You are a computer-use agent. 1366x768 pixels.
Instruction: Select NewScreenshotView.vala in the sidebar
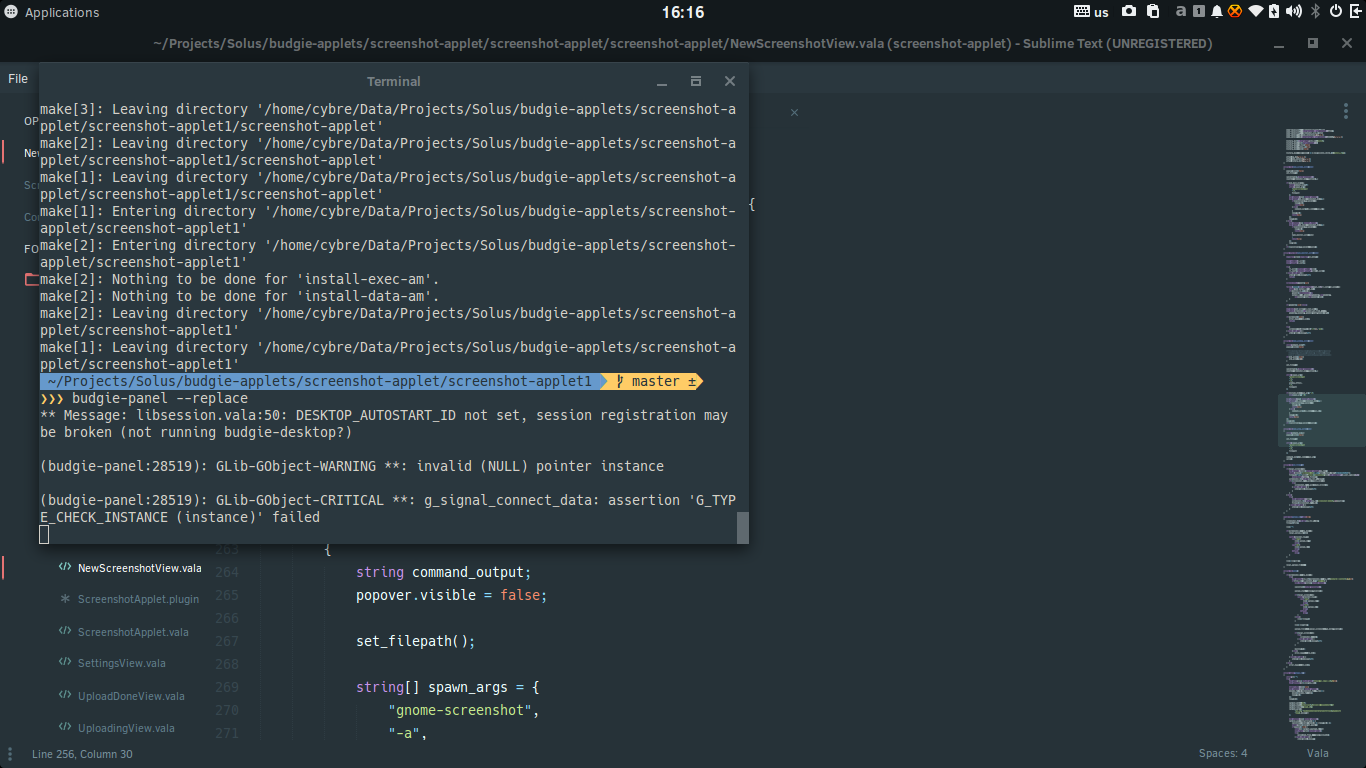(139, 568)
